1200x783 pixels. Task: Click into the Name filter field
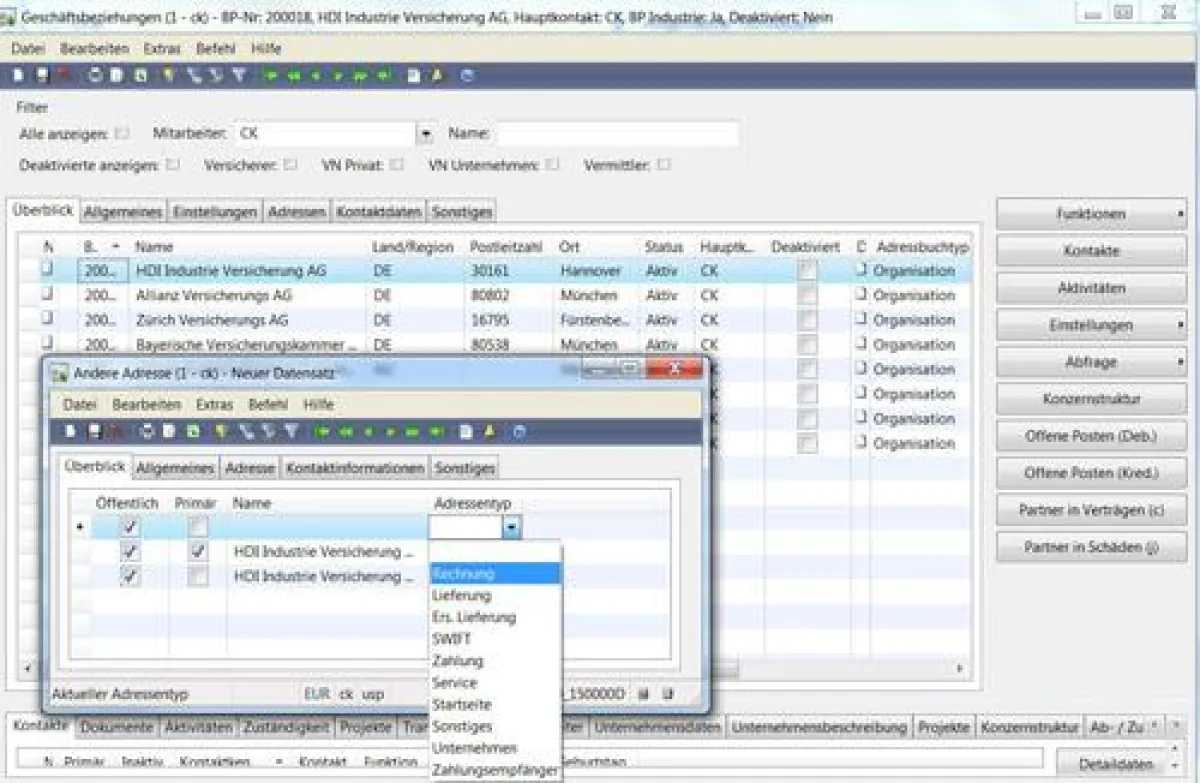click(x=618, y=134)
